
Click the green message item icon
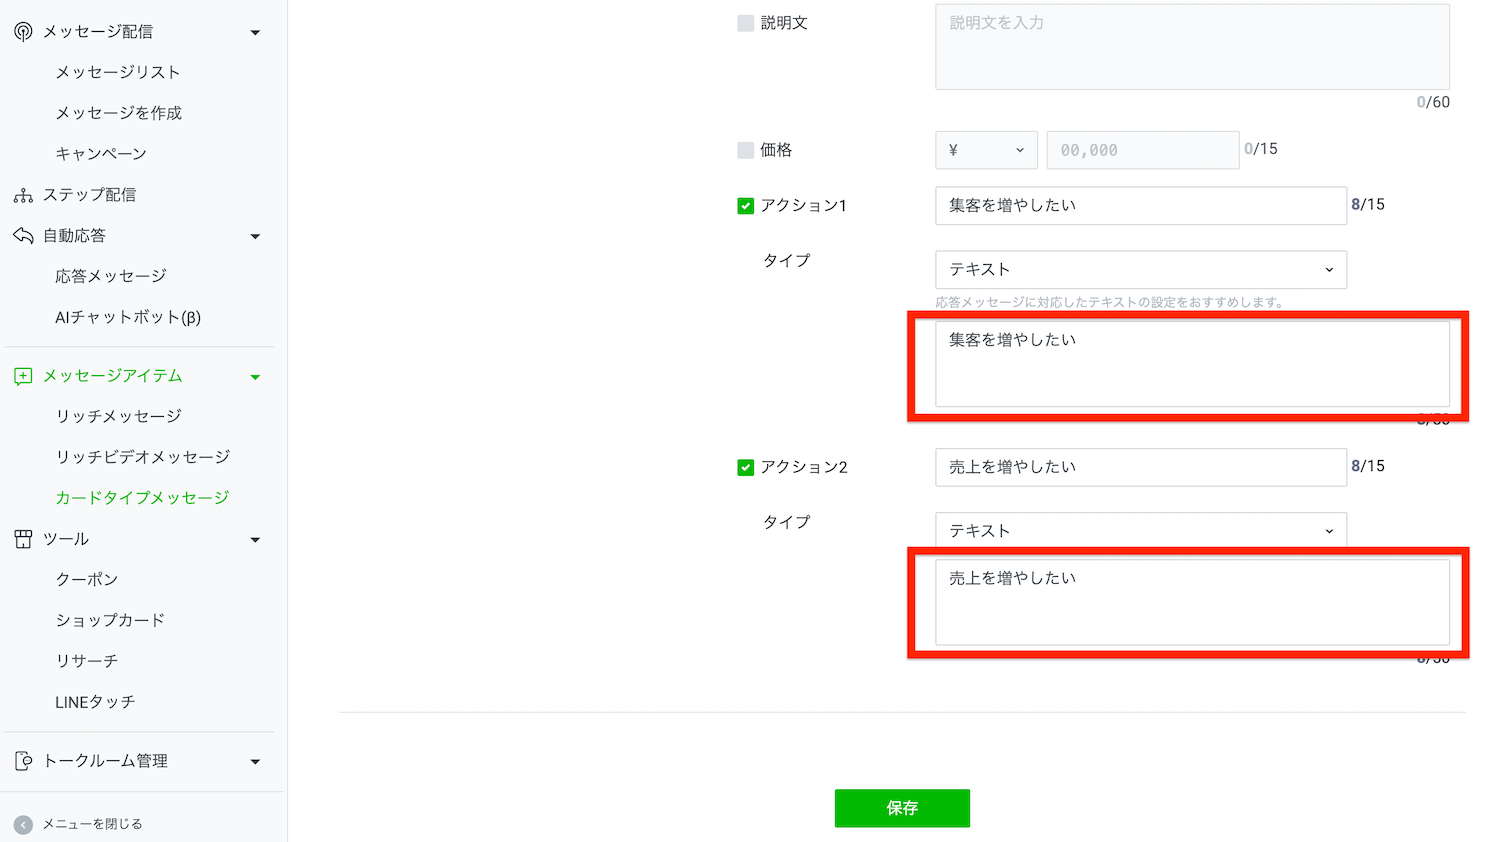pyautogui.click(x=23, y=376)
